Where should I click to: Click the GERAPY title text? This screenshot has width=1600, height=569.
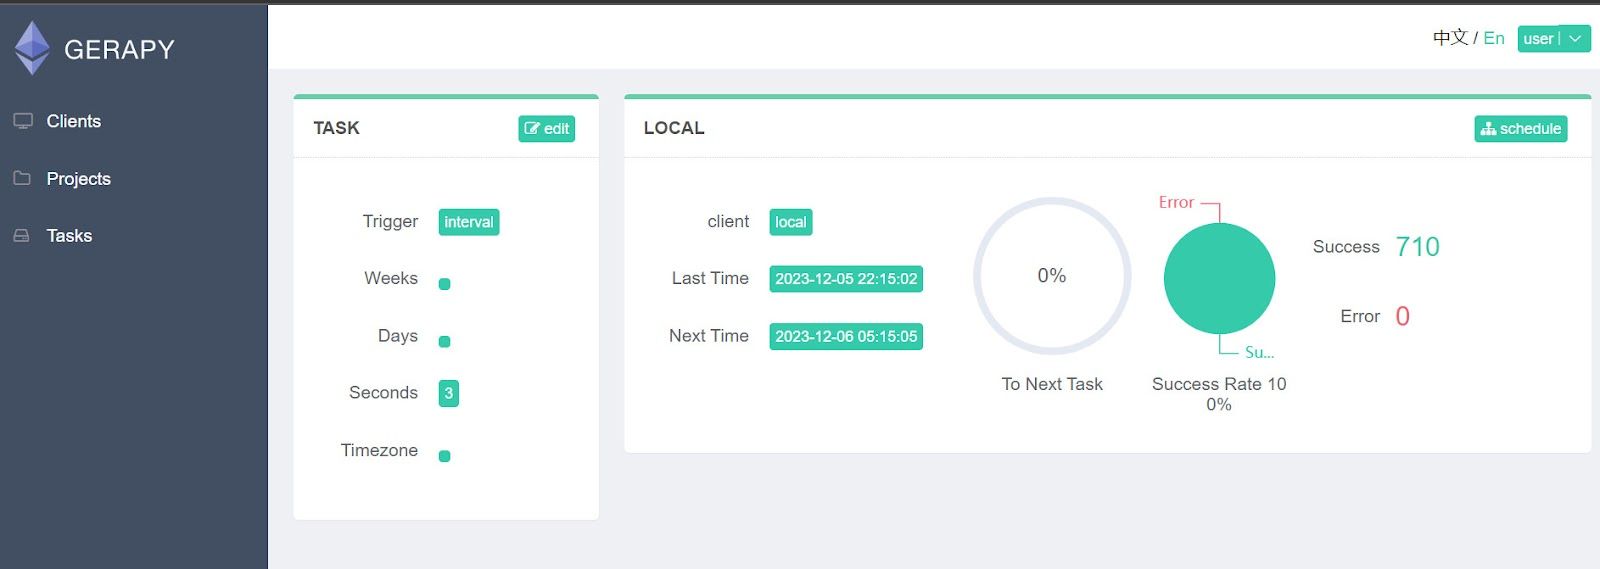(x=119, y=49)
